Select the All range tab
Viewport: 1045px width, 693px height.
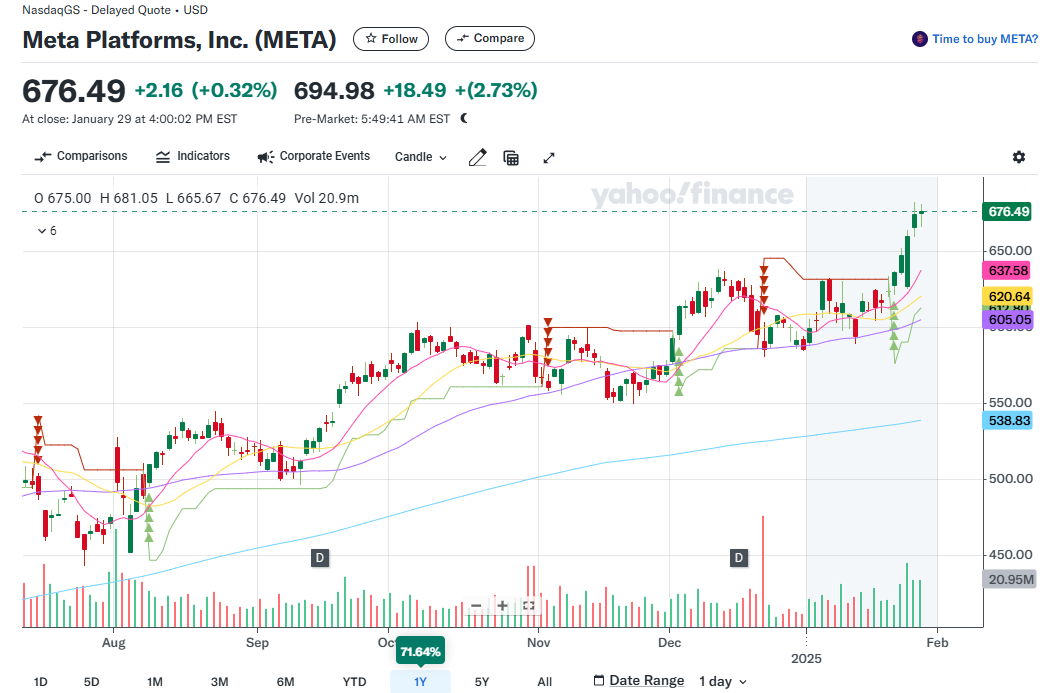pos(544,682)
